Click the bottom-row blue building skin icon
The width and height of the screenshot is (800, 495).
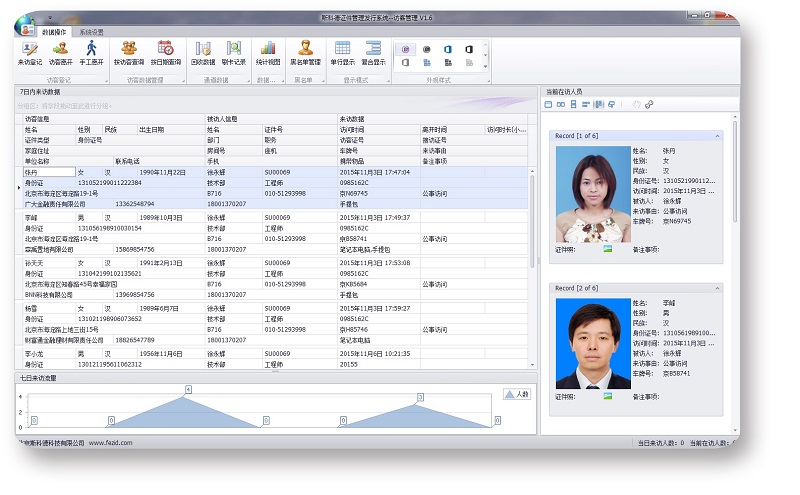427,62
